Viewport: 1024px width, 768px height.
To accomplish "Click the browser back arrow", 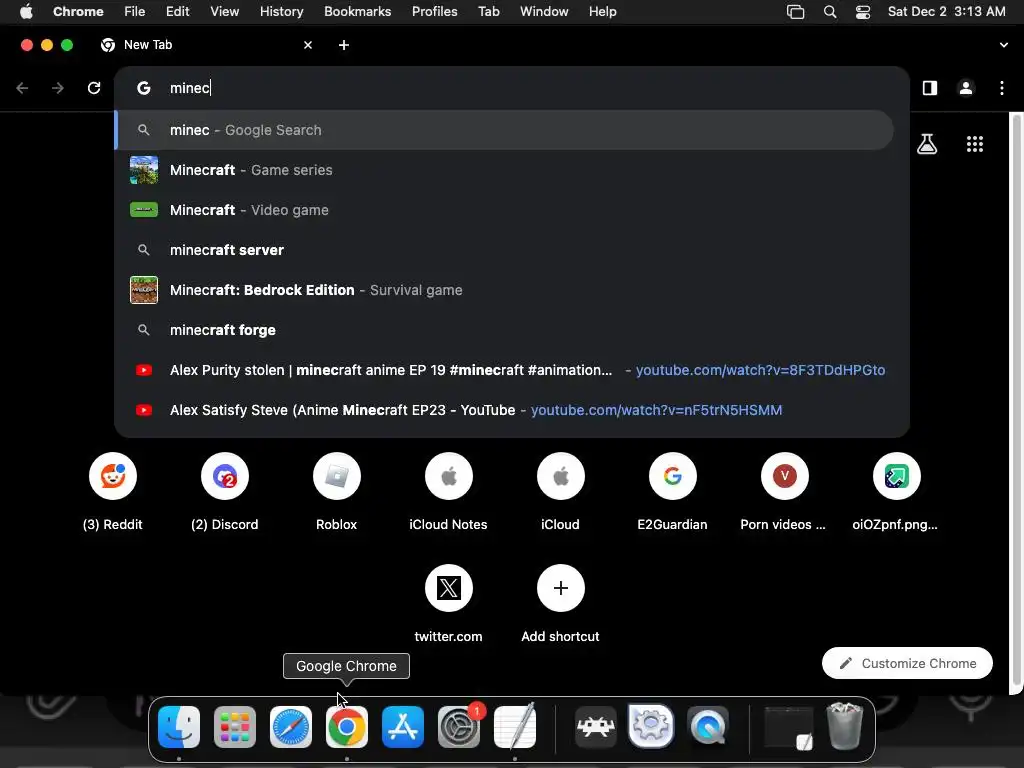I will click(22, 88).
